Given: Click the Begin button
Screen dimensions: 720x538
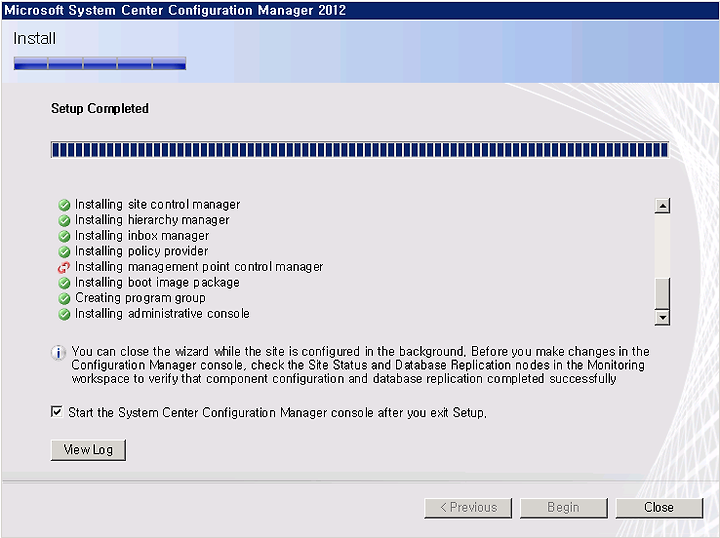Looking at the screenshot, I should 563,508.
